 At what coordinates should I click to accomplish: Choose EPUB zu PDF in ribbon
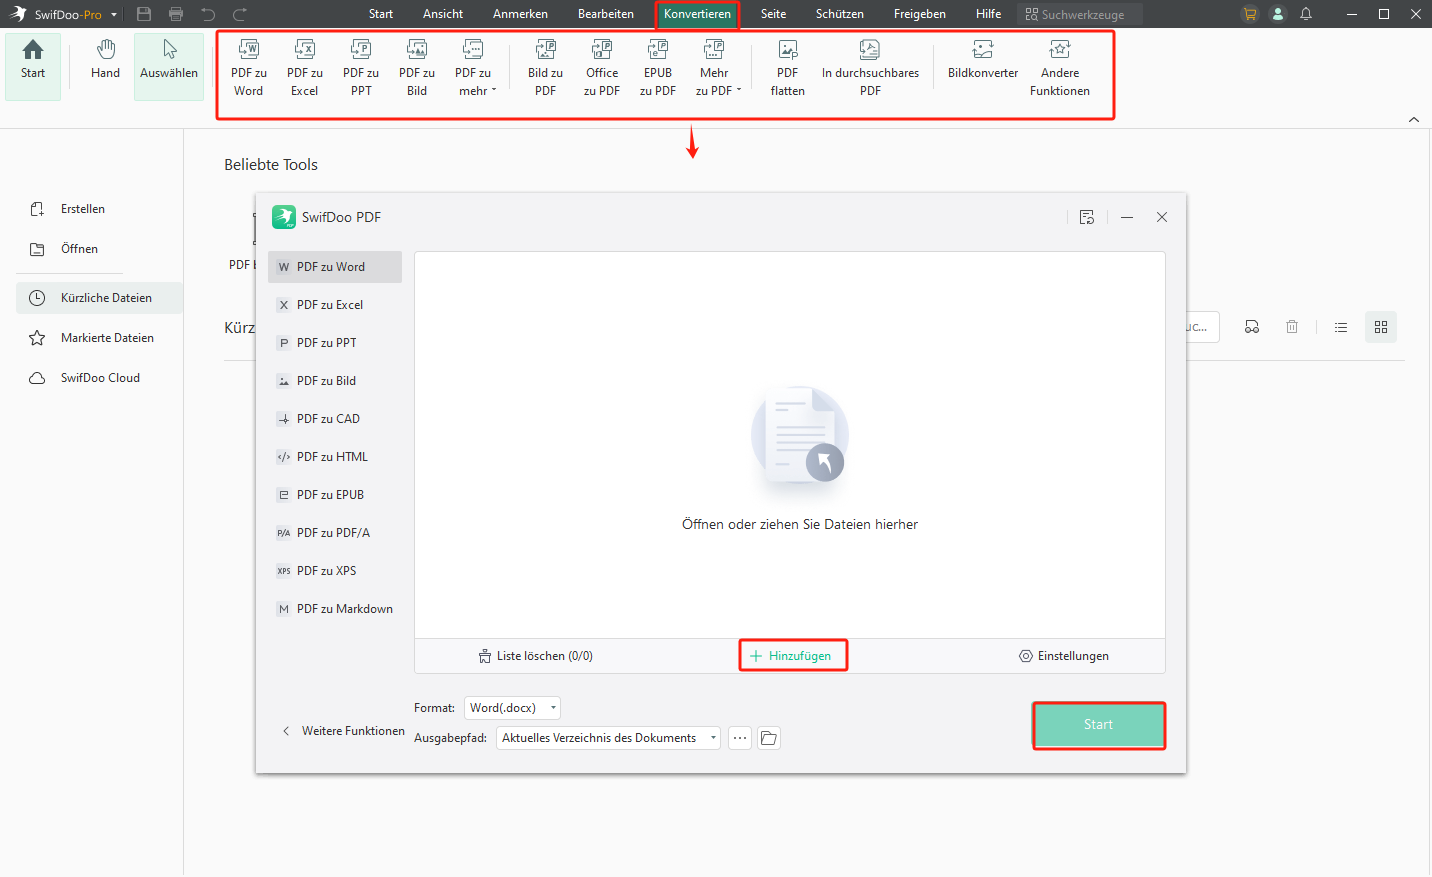(x=658, y=68)
